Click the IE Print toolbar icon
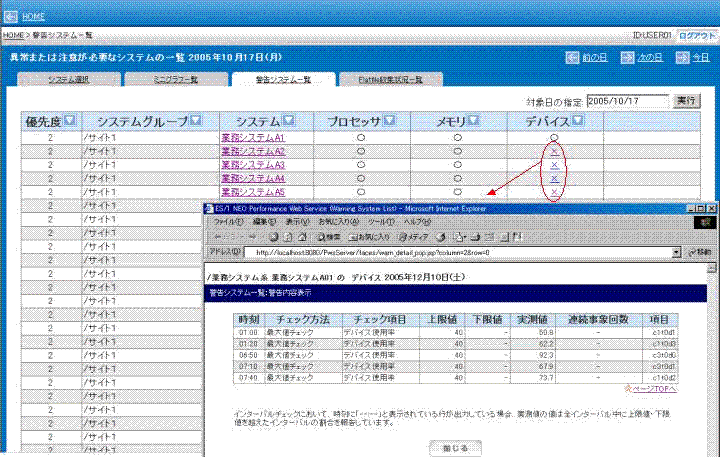The width and height of the screenshot is (720, 457). tap(475, 237)
